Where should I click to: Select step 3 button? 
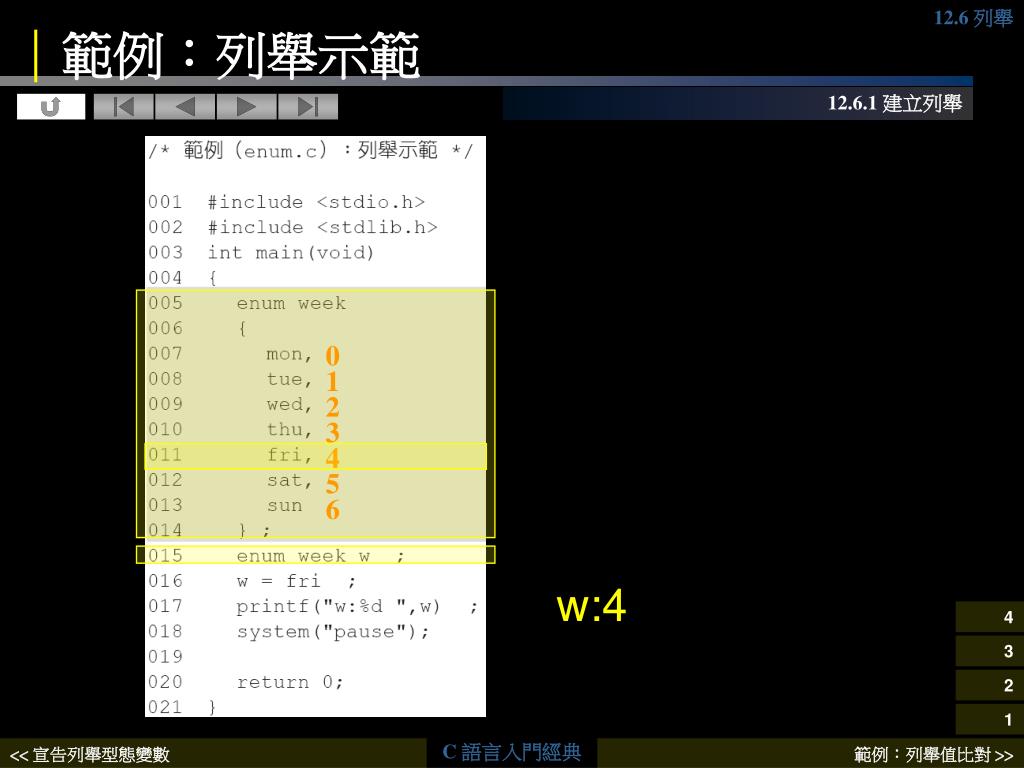(990, 651)
